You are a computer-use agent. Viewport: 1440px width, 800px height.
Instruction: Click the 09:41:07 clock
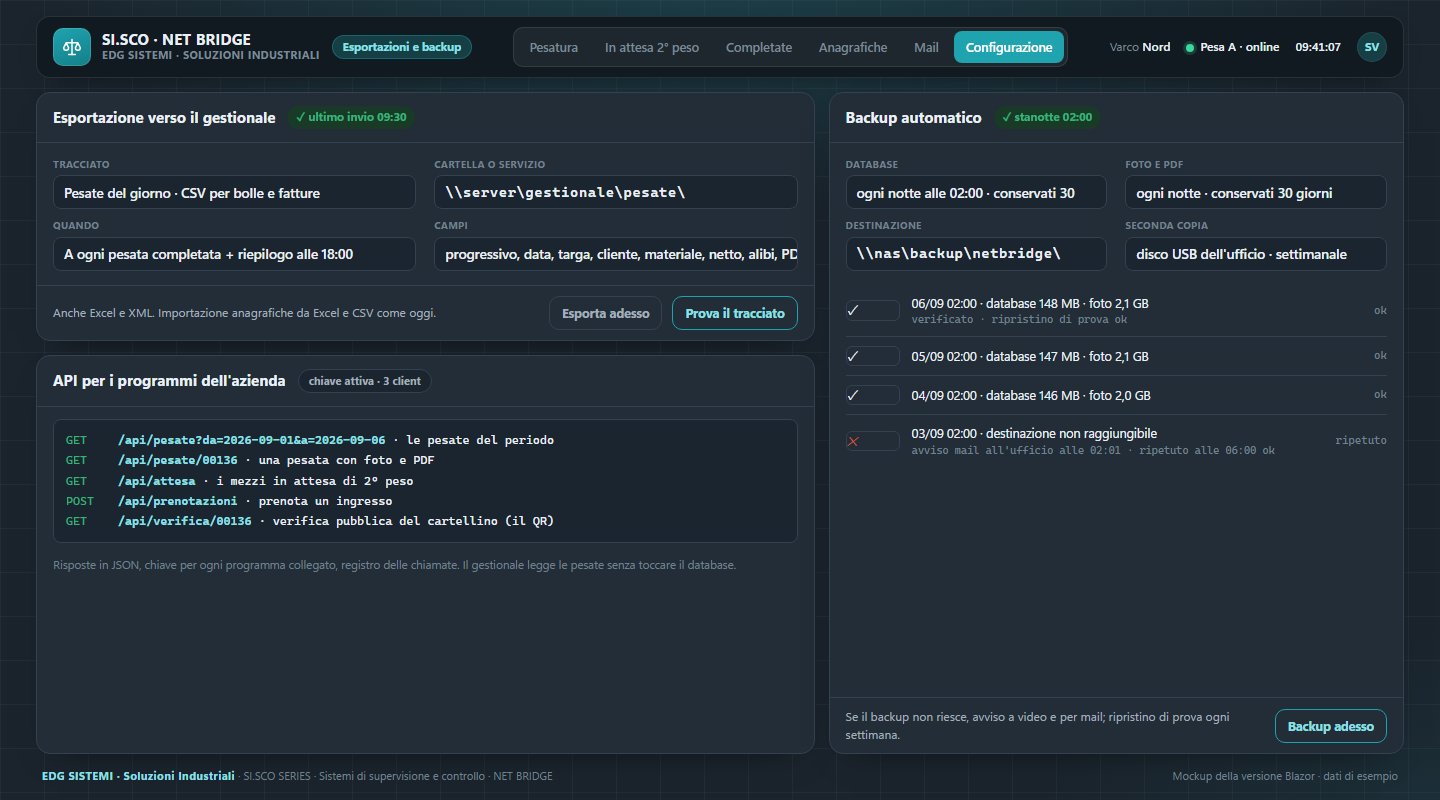point(1318,47)
